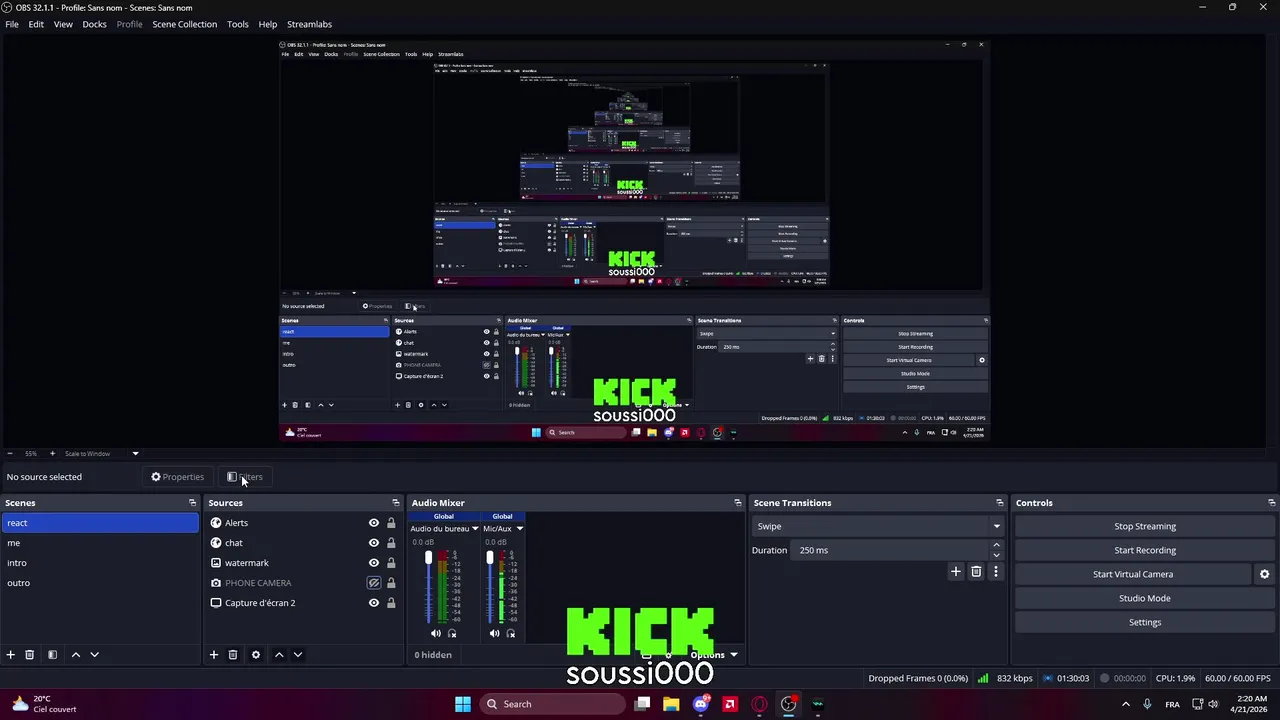Viewport: 1280px width, 720px height.
Task: Move source up in Sources toolbar
Action: [x=279, y=655]
